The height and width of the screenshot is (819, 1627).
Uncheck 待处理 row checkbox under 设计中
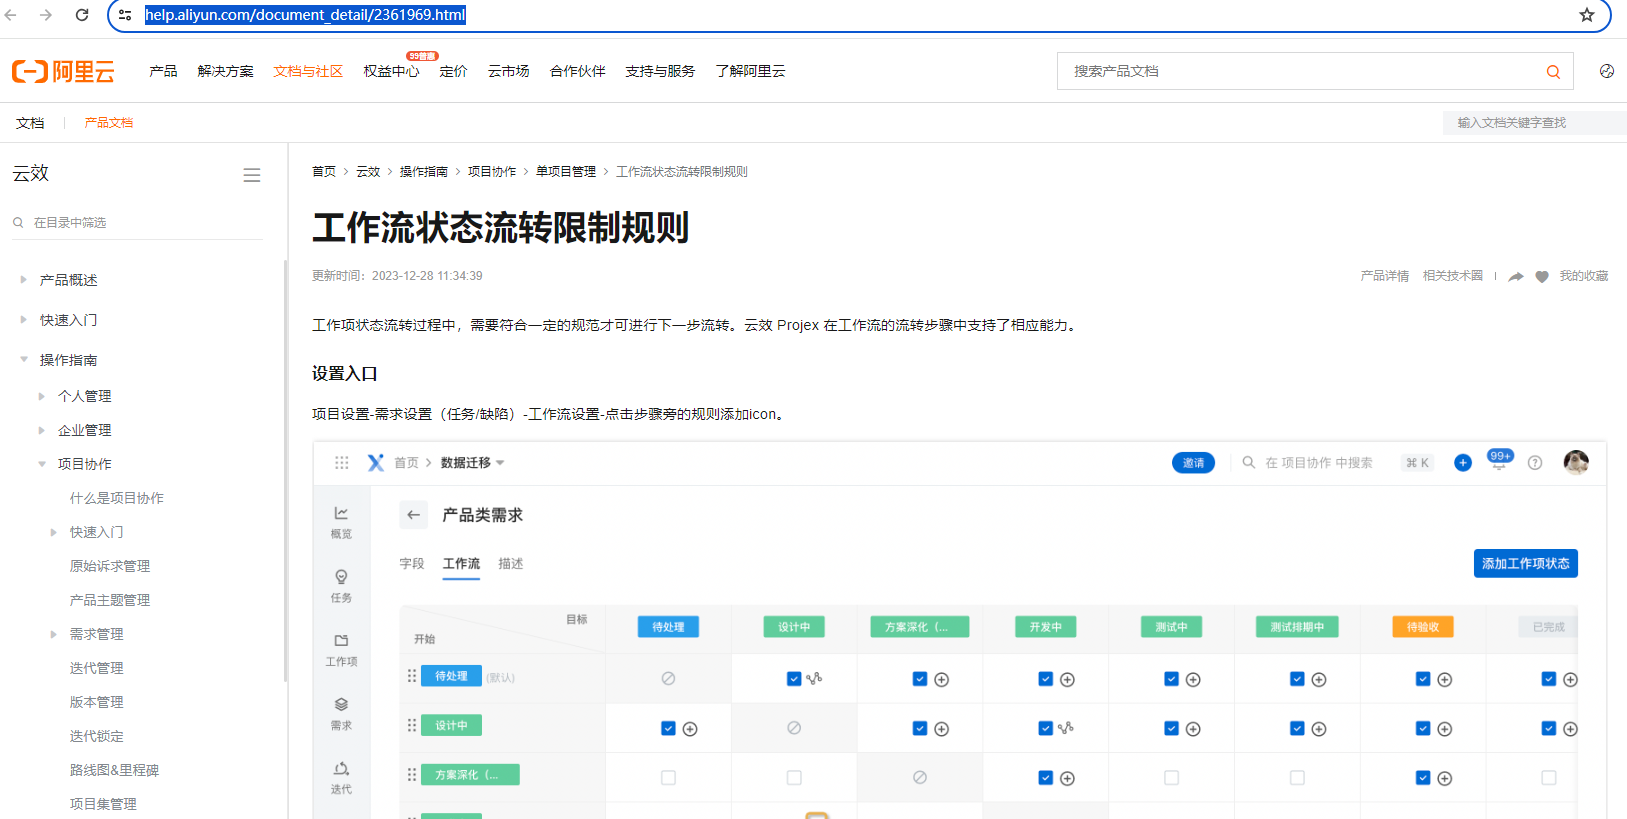(794, 679)
